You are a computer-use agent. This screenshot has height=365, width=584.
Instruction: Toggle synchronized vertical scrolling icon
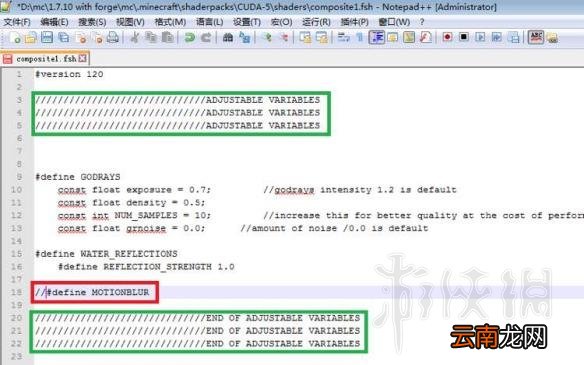[x=305, y=37]
